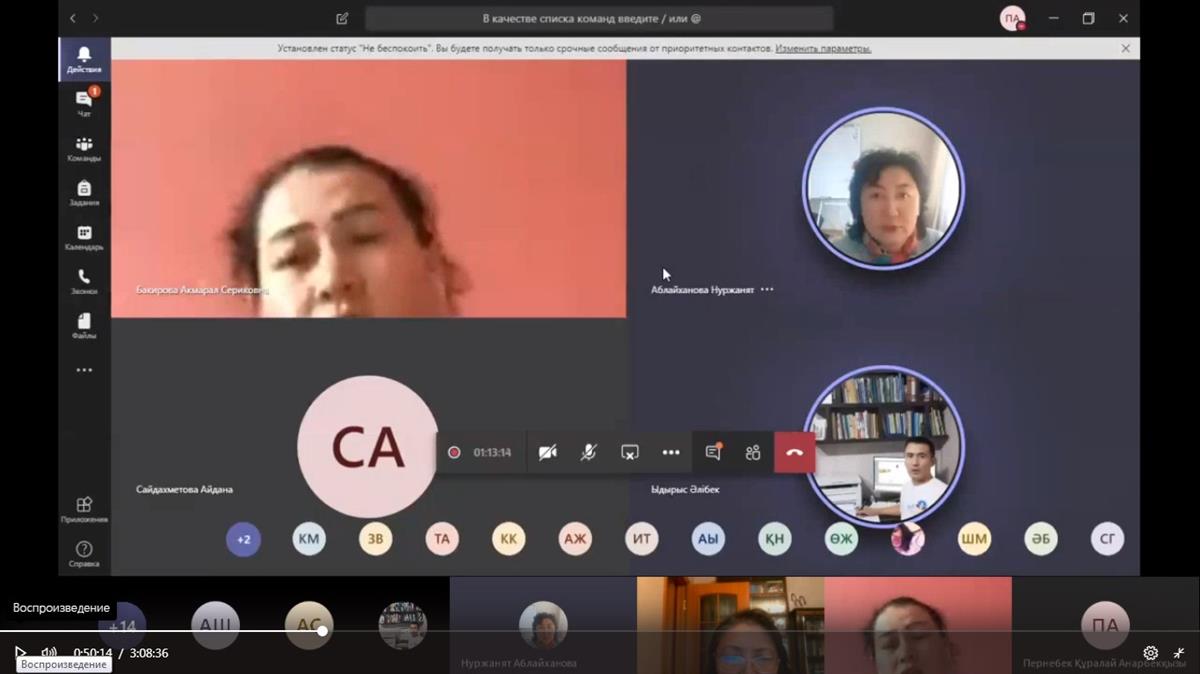Toggle the camera on or off
The image size is (1200, 674).
click(547, 453)
